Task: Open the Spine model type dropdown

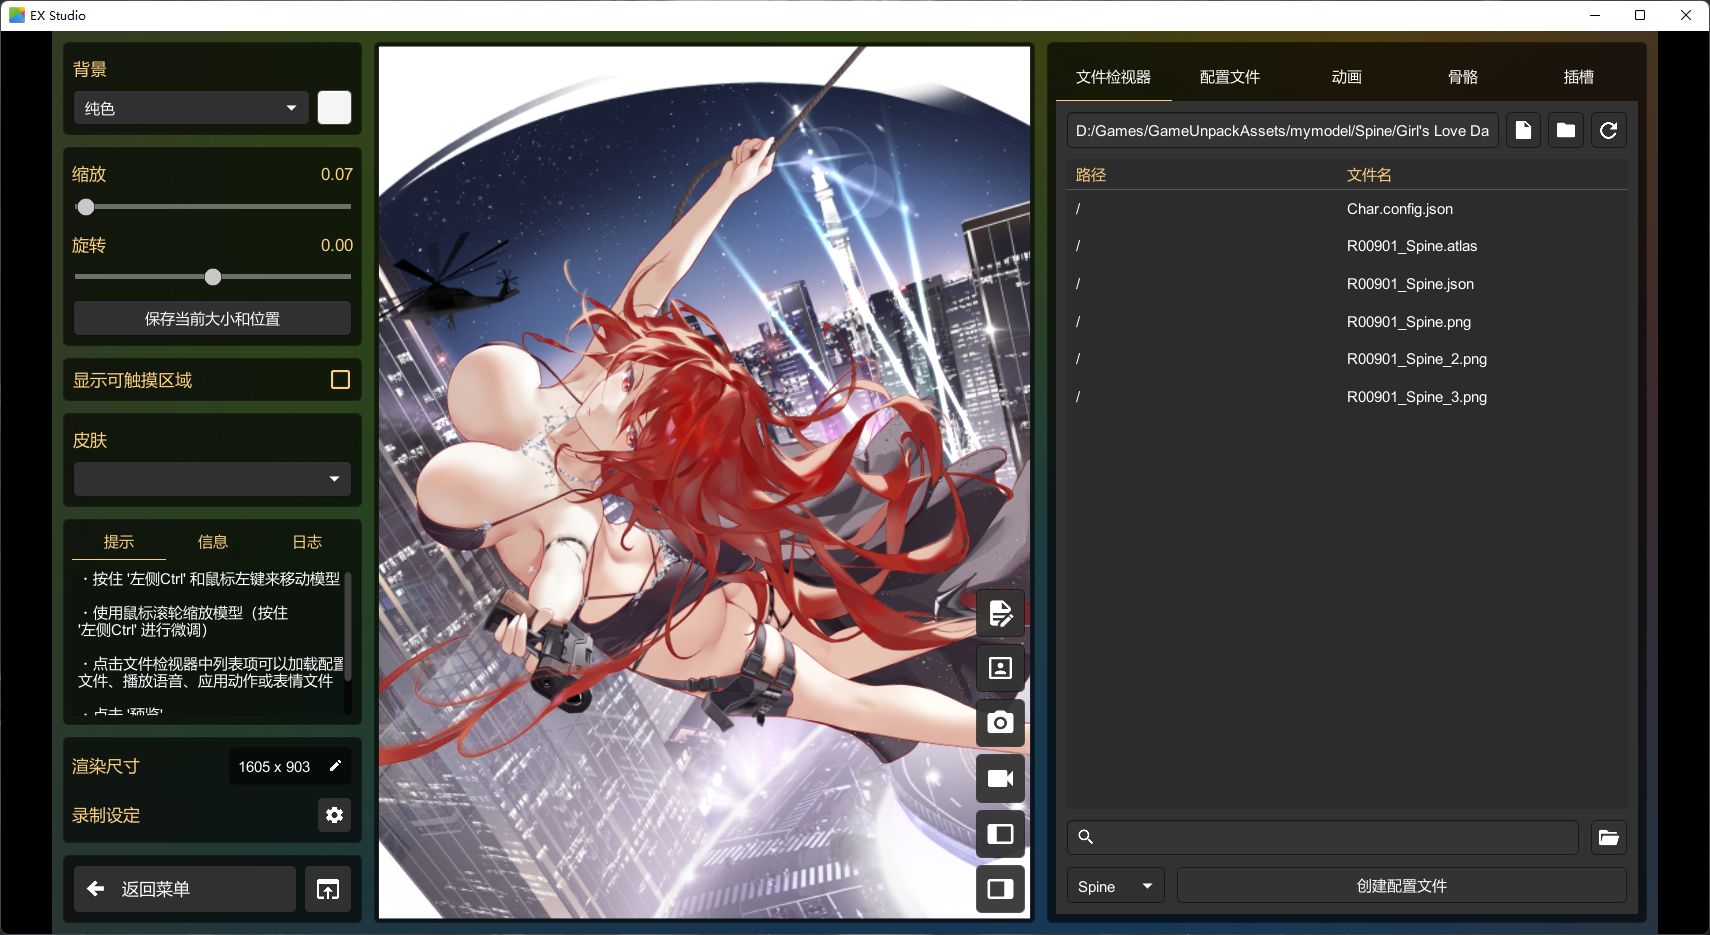Action: point(1115,886)
